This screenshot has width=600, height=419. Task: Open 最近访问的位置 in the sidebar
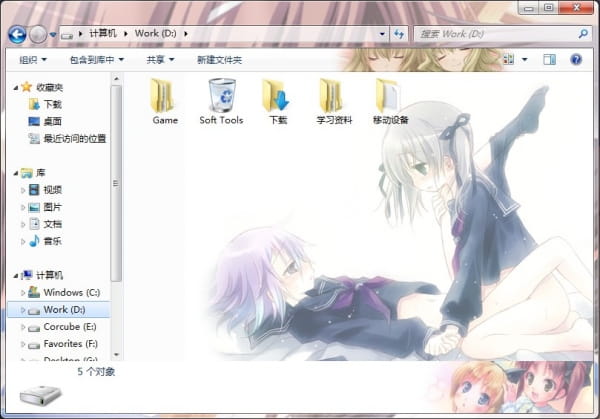point(75,139)
